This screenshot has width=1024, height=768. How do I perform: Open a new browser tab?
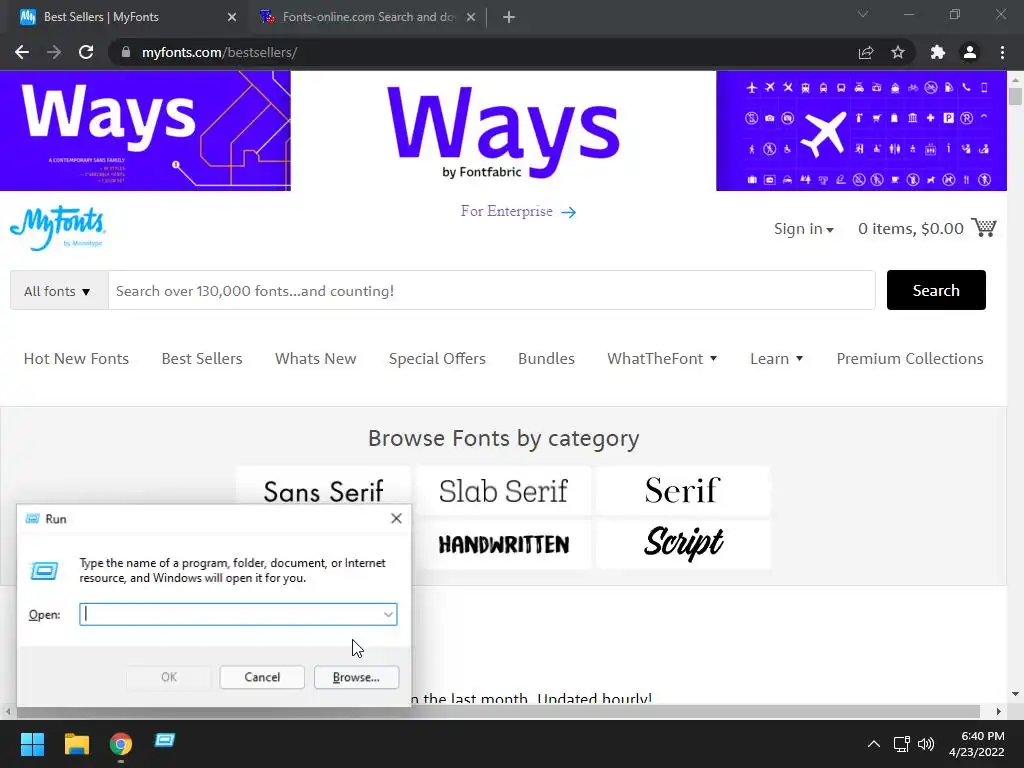(x=509, y=17)
